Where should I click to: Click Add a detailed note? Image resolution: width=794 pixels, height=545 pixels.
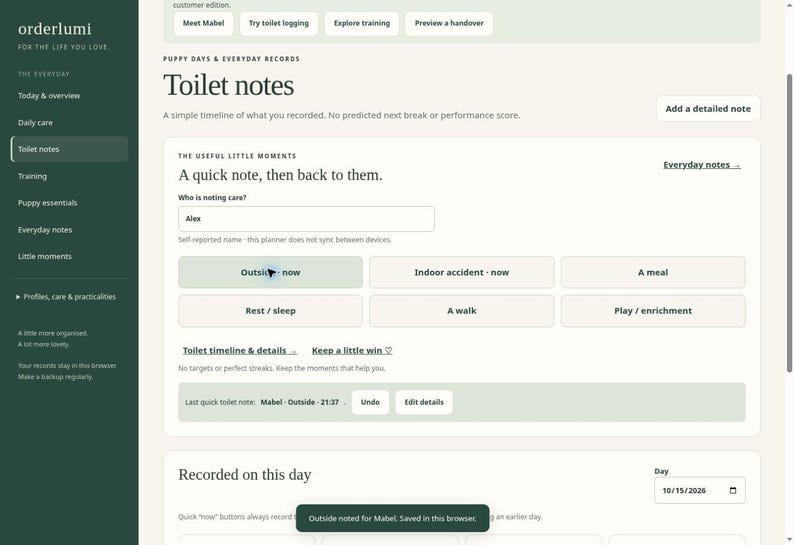708,109
